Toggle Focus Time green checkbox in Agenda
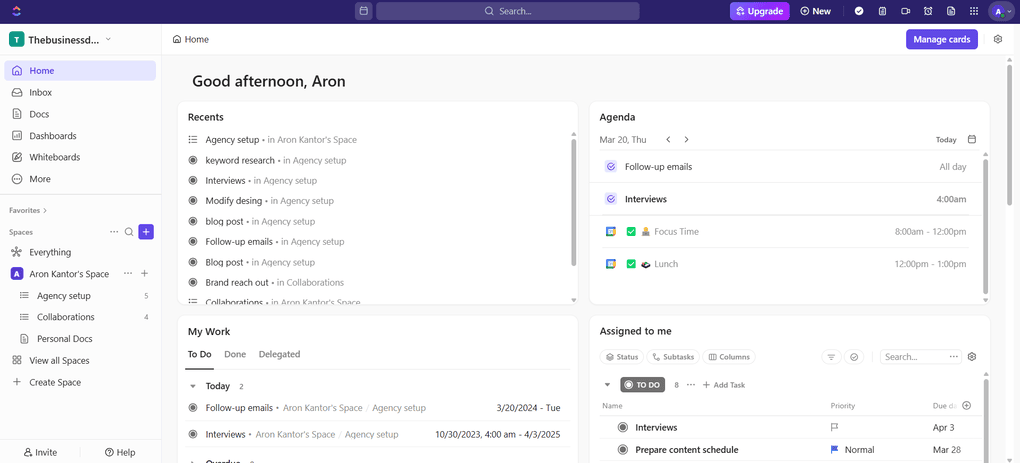Screen dimensions: 1020x463 (630, 232)
